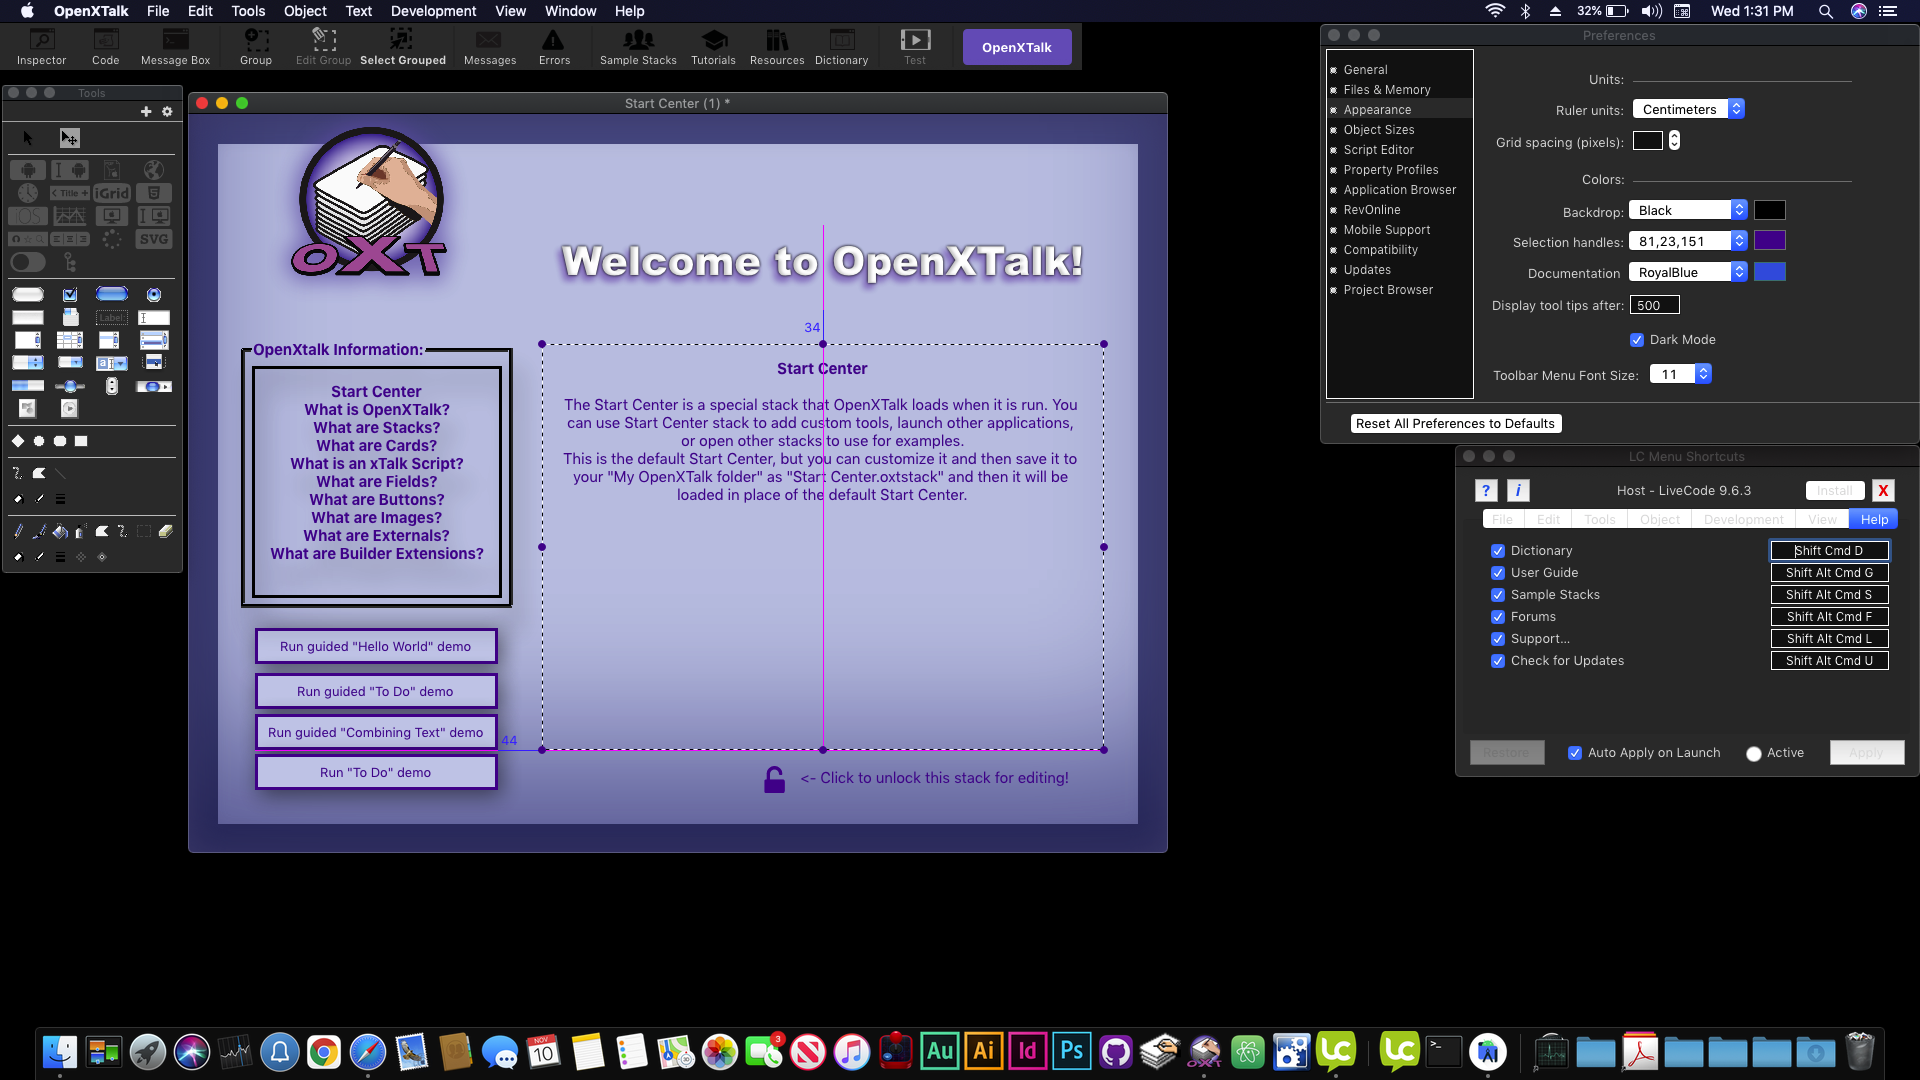Open the Selection handles color dropdown
The height and width of the screenshot is (1080, 1920).
[1688, 241]
